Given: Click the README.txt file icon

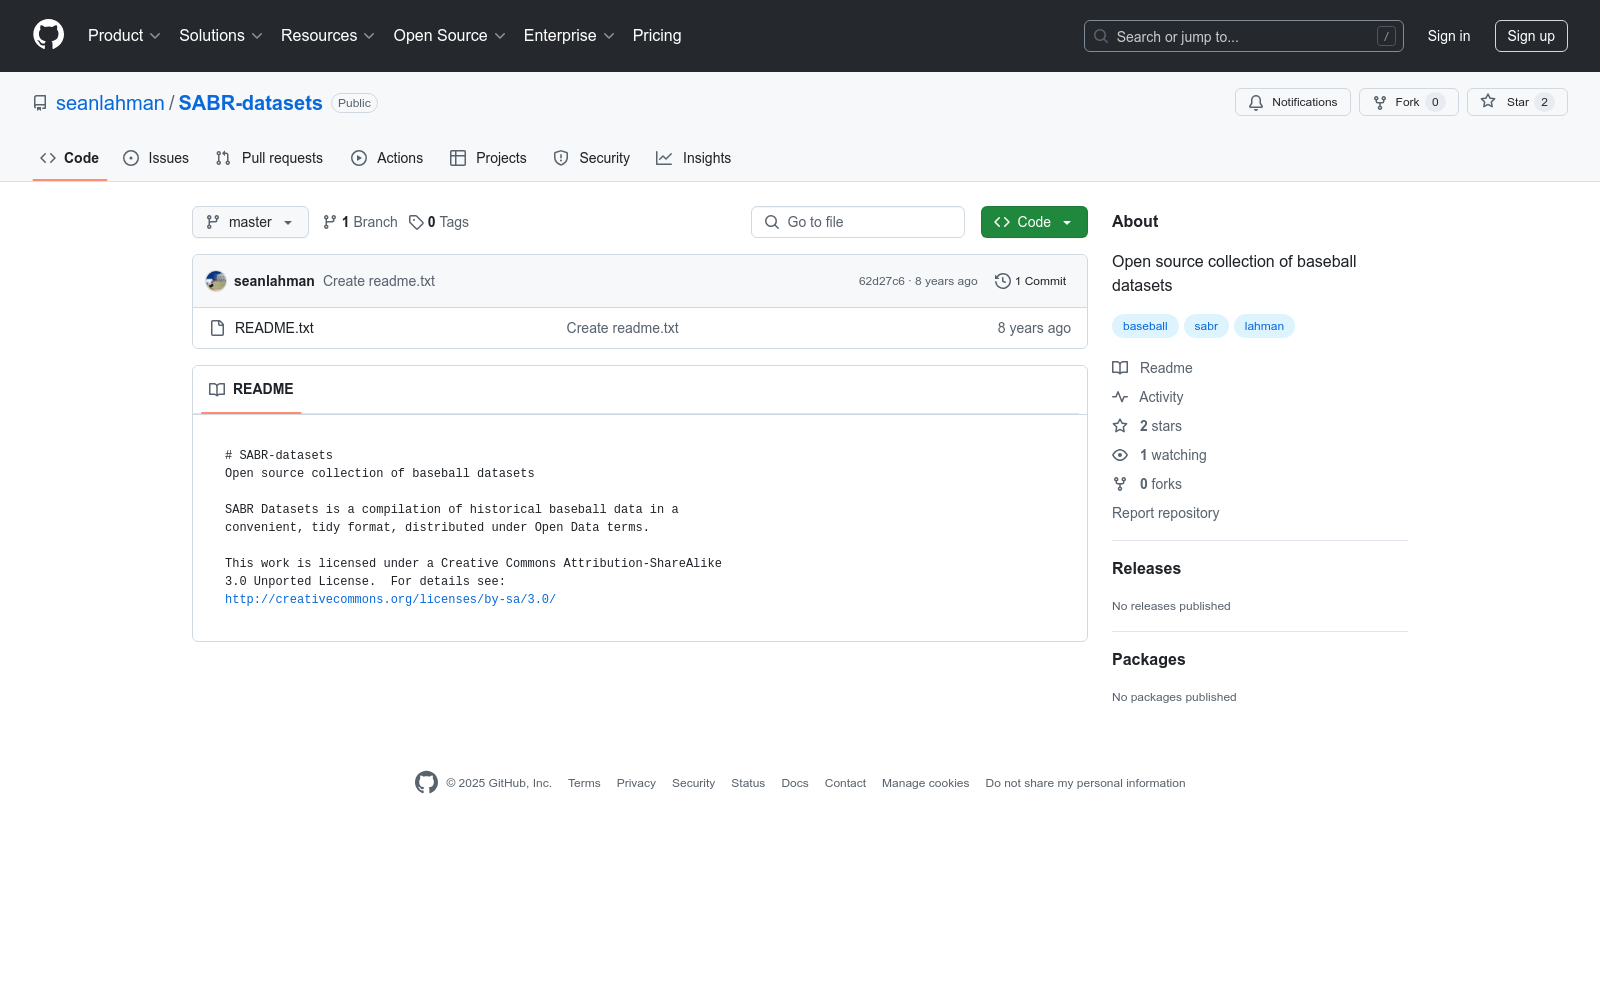Looking at the screenshot, I should click(x=217, y=328).
